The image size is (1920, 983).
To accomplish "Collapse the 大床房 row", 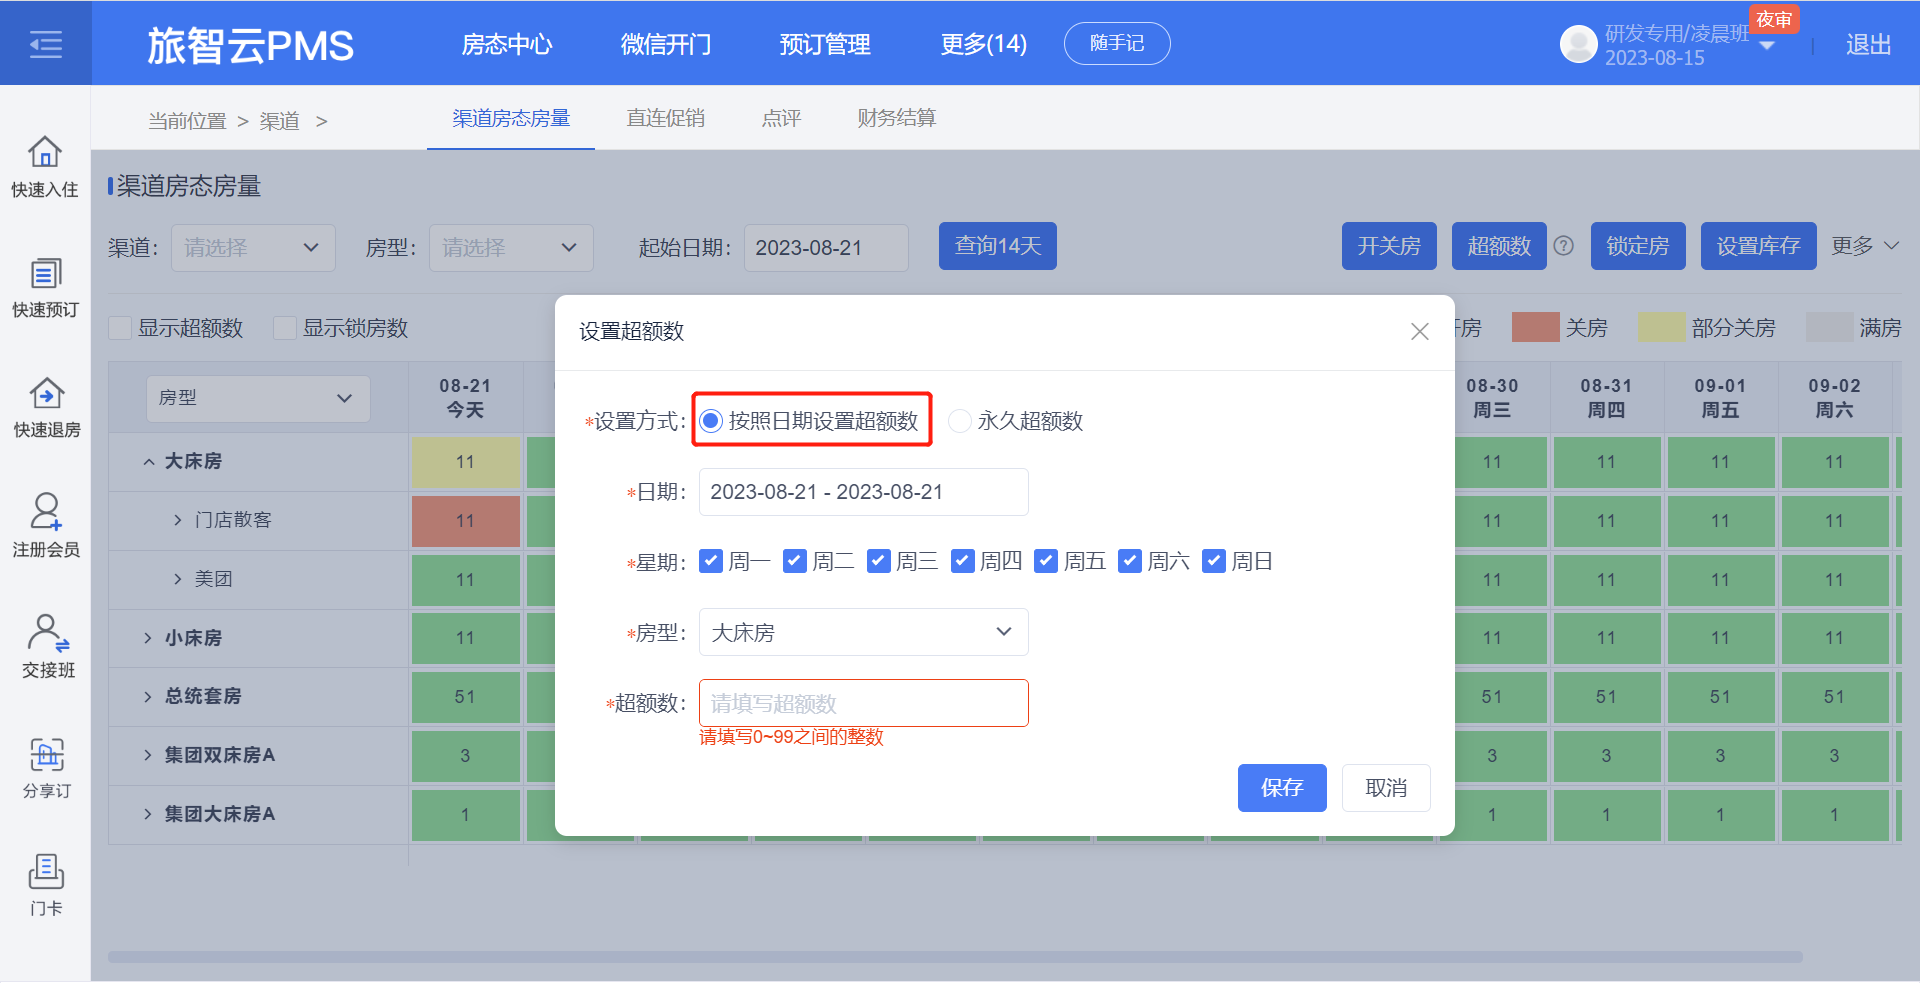I will (149, 462).
